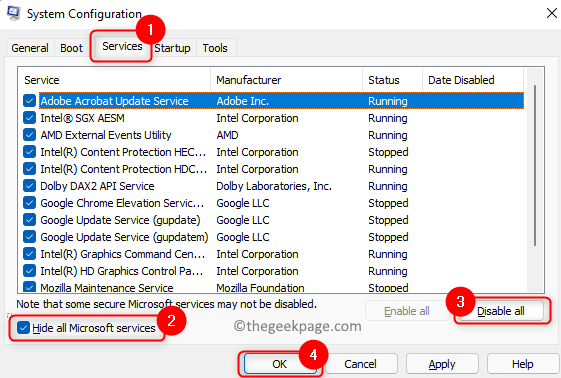
Task: Select Intel(R) Graphics Command Center service name
Action: pyautogui.click(x=123, y=254)
